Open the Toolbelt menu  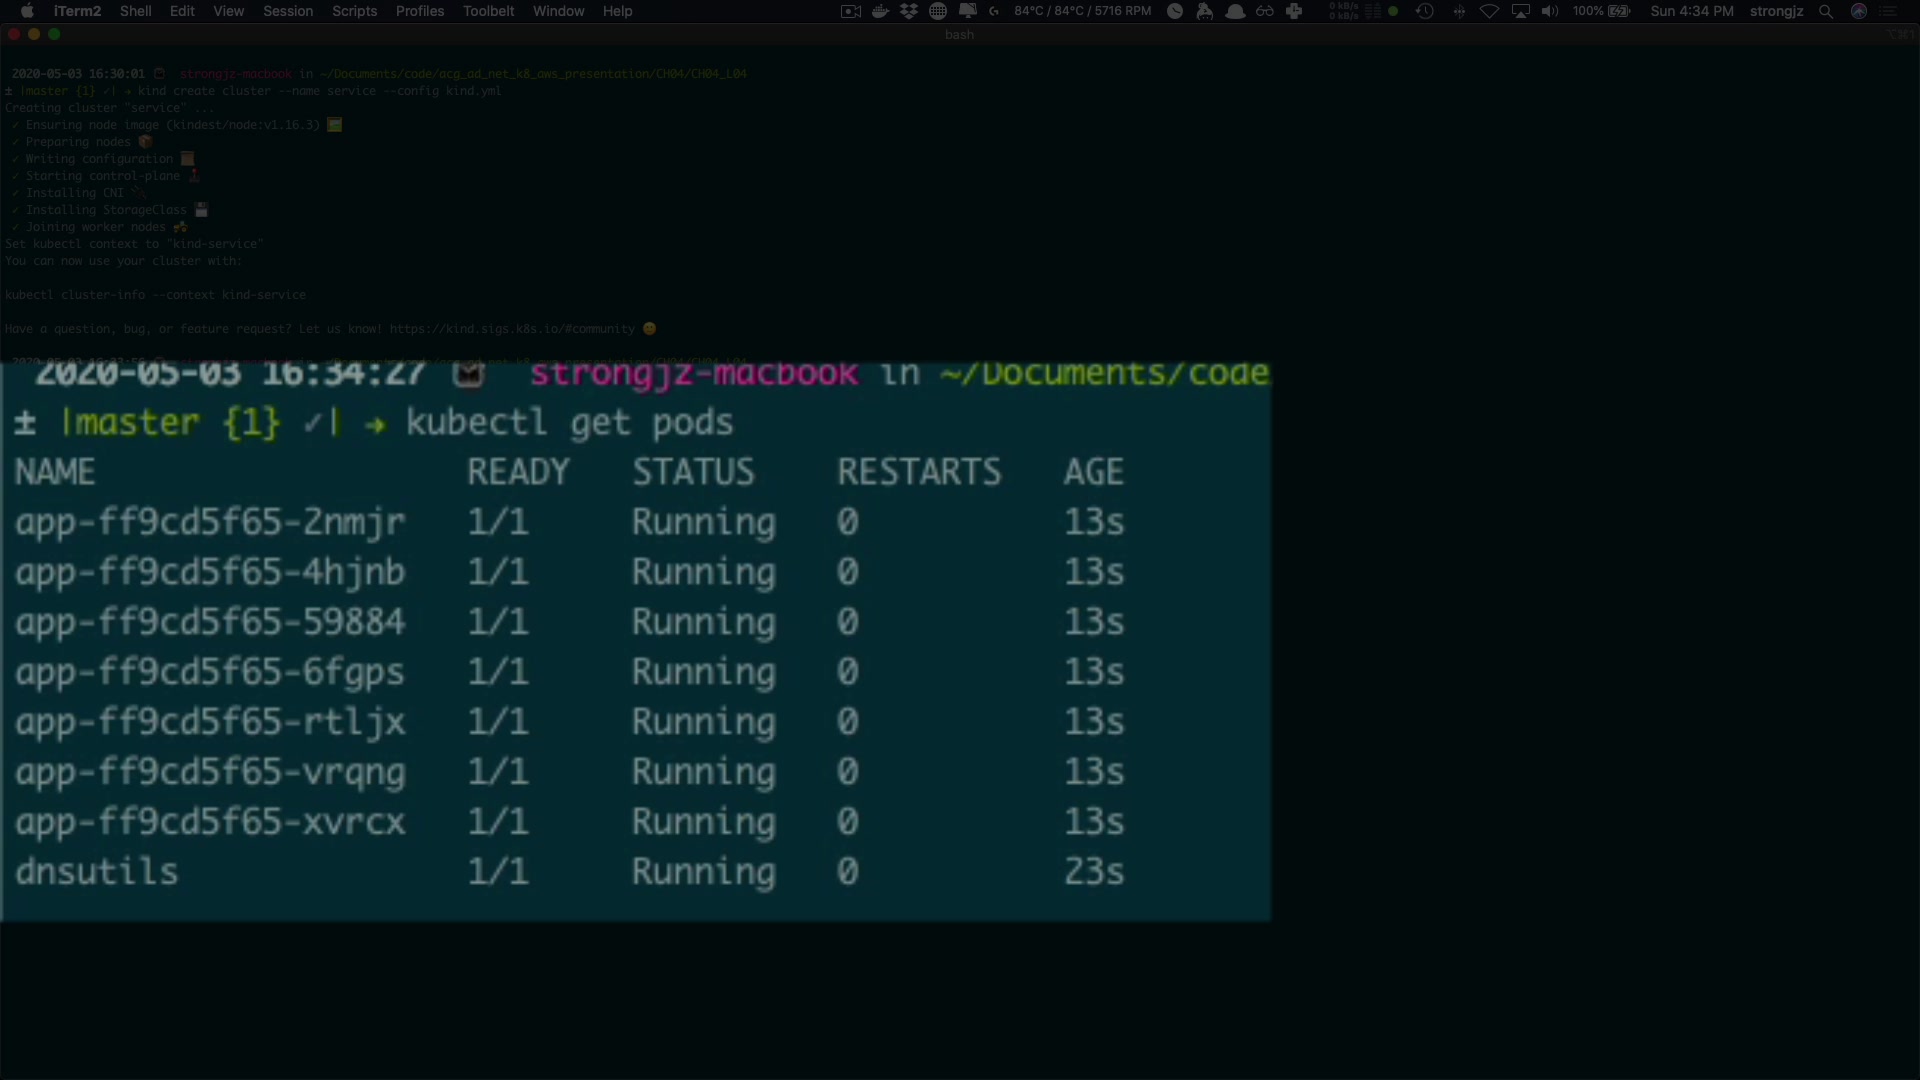coord(488,11)
